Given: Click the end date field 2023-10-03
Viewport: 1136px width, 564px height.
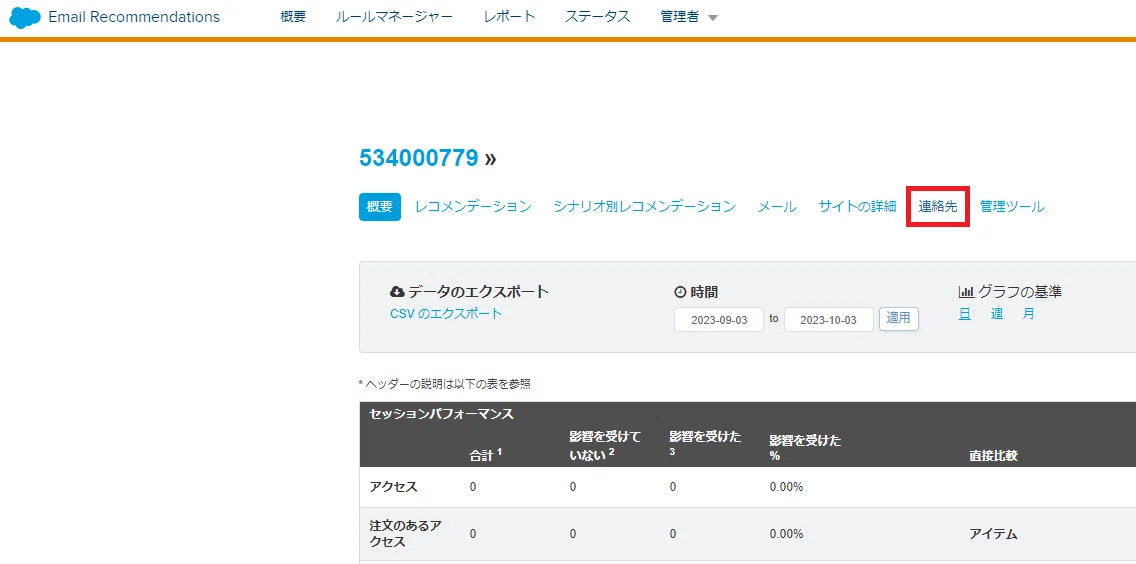Looking at the screenshot, I should (x=829, y=320).
